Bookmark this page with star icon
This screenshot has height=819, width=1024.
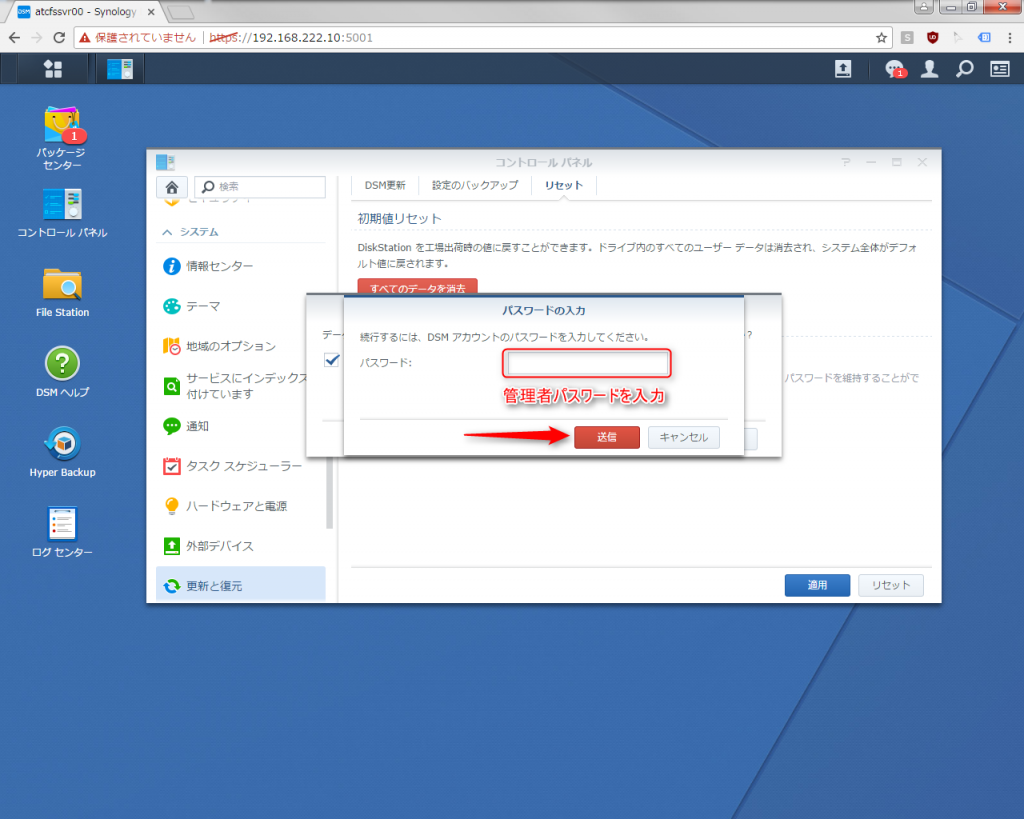881,38
